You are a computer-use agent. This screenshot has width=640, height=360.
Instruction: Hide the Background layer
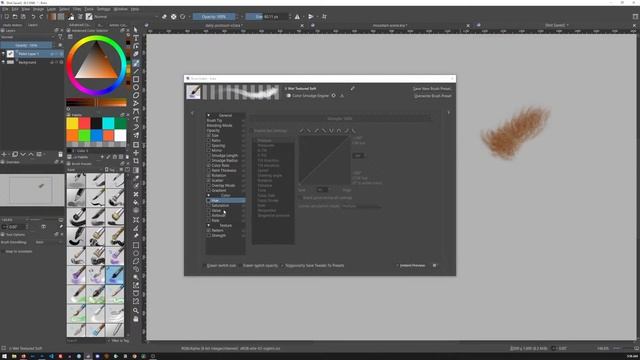coord(3,62)
